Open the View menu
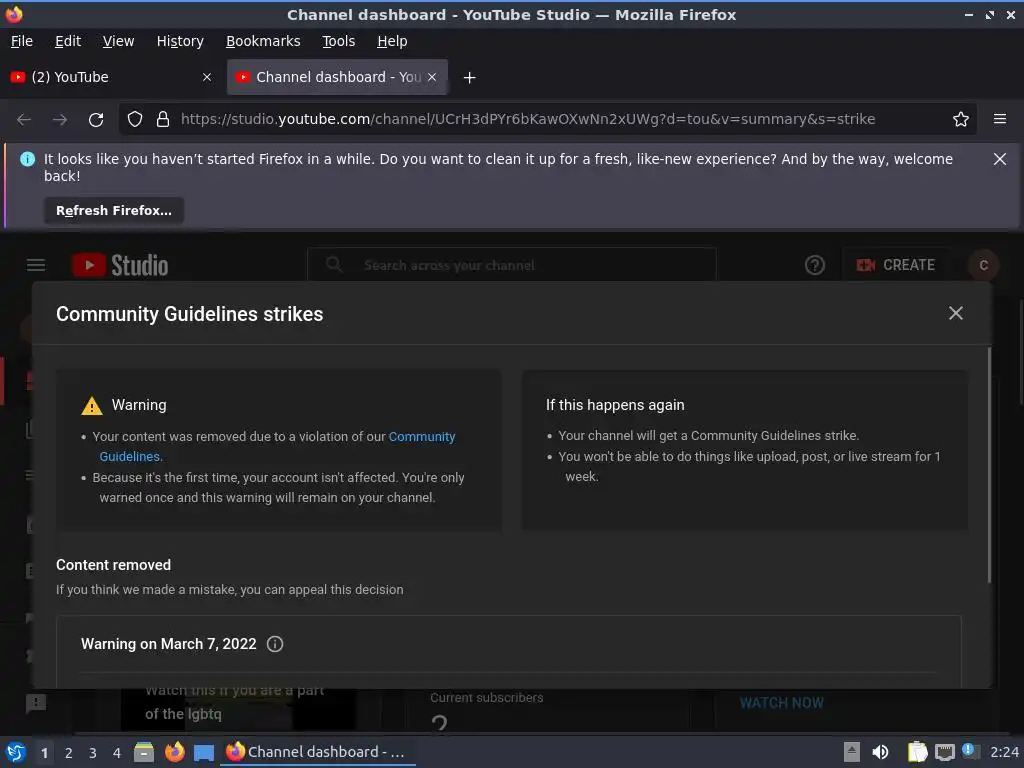Image resolution: width=1024 pixels, height=768 pixels. pyautogui.click(x=118, y=41)
